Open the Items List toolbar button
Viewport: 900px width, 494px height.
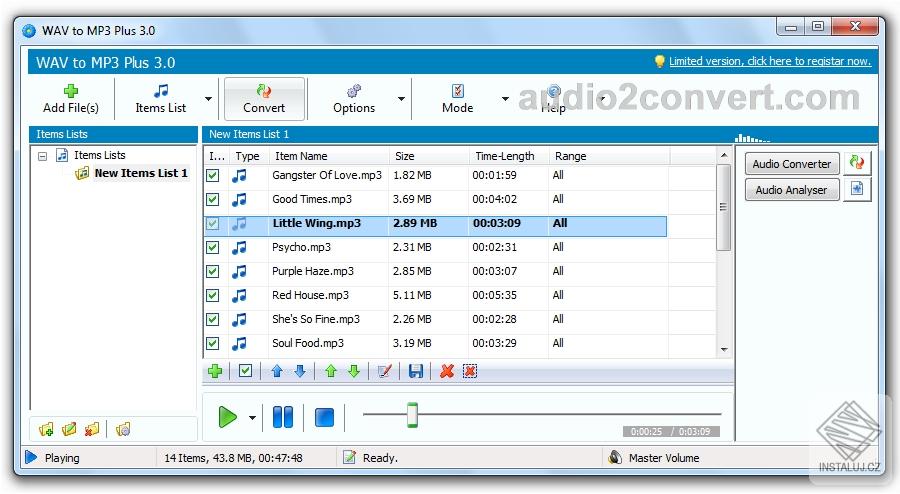(160, 99)
